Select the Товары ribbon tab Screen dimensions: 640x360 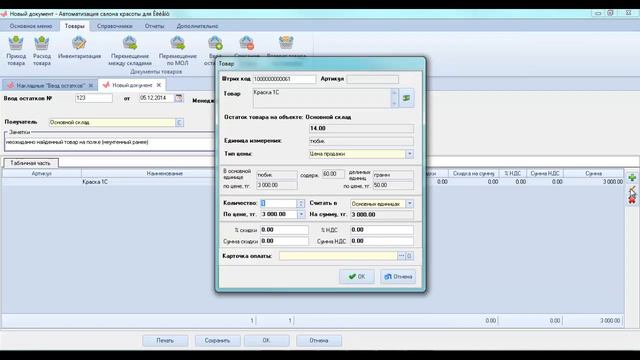pos(74,26)
